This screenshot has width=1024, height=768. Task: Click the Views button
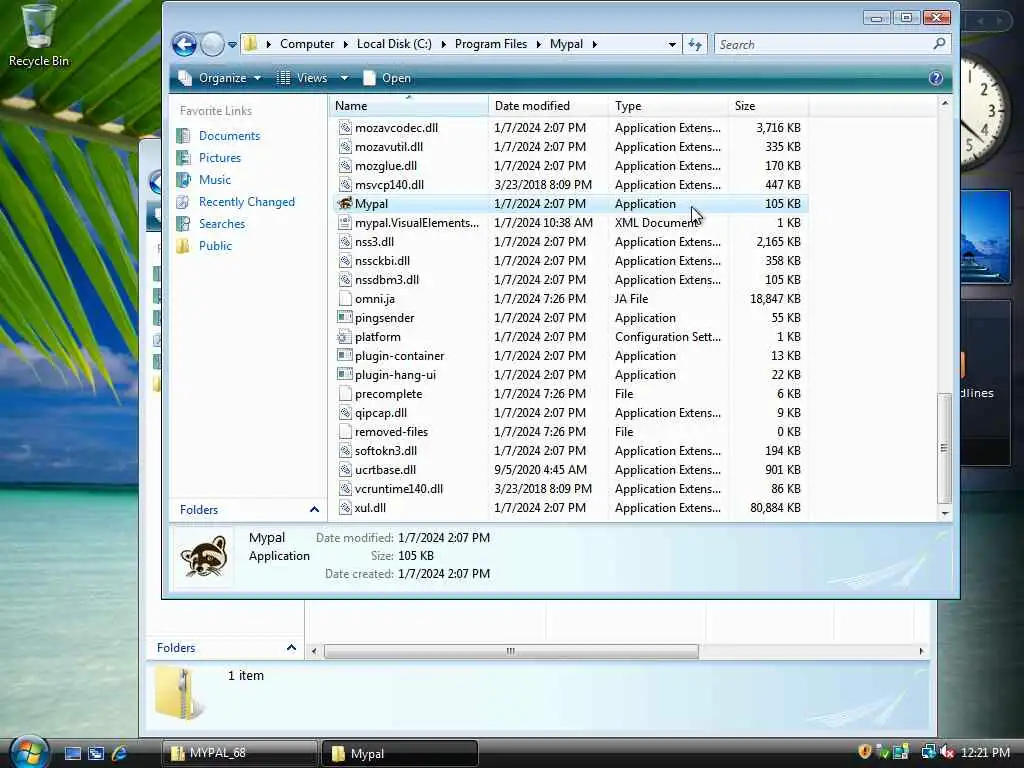coord(303,78)
